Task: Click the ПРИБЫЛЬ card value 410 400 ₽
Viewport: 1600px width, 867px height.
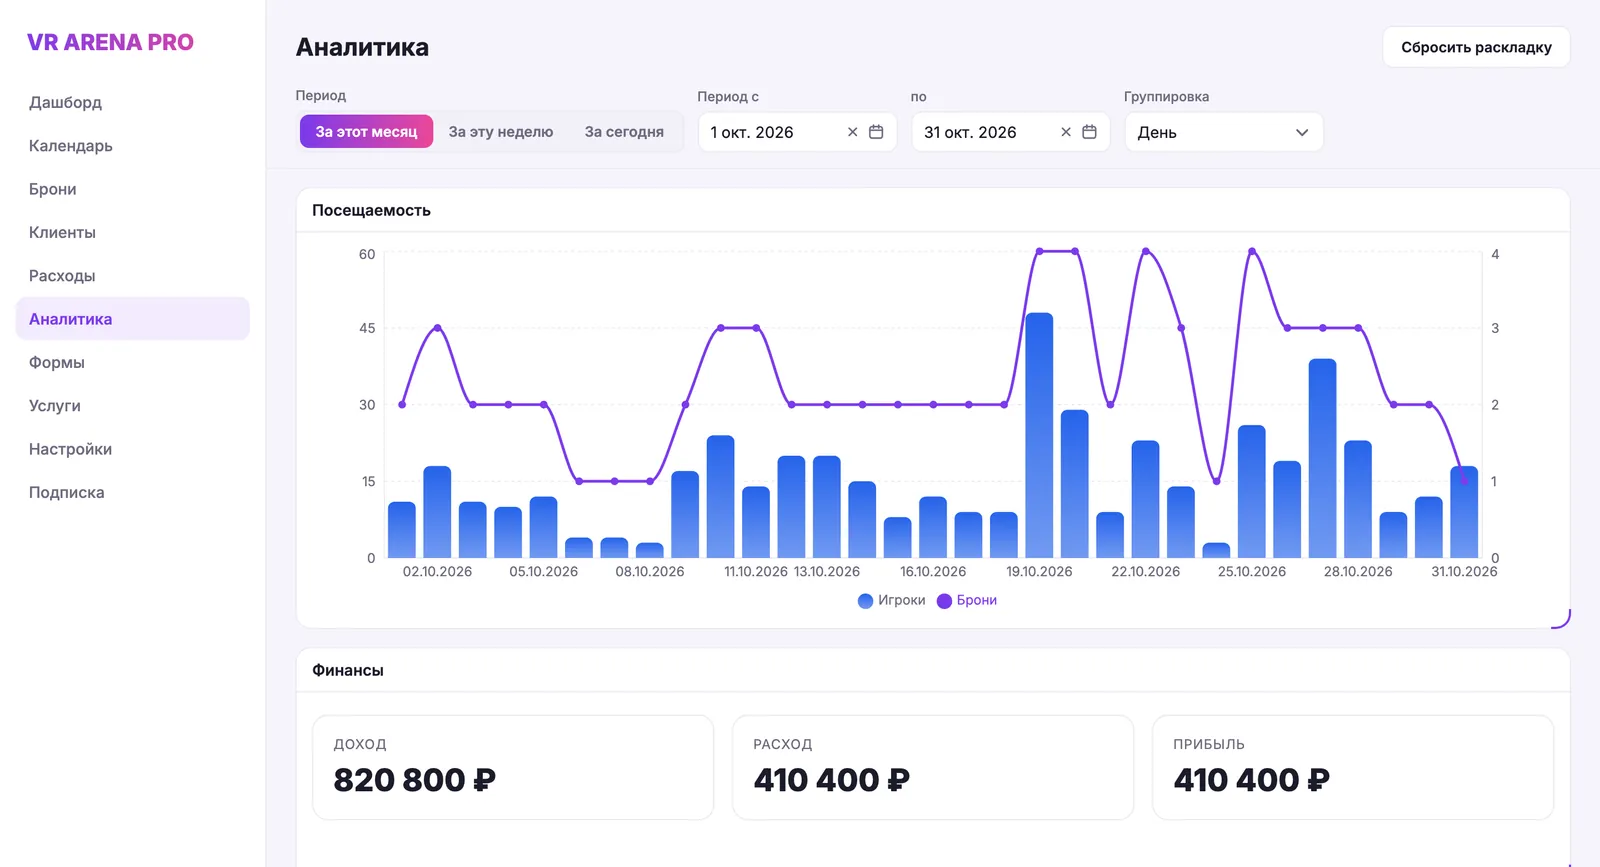Action: pyautogui.click(x=1251, y=780)
